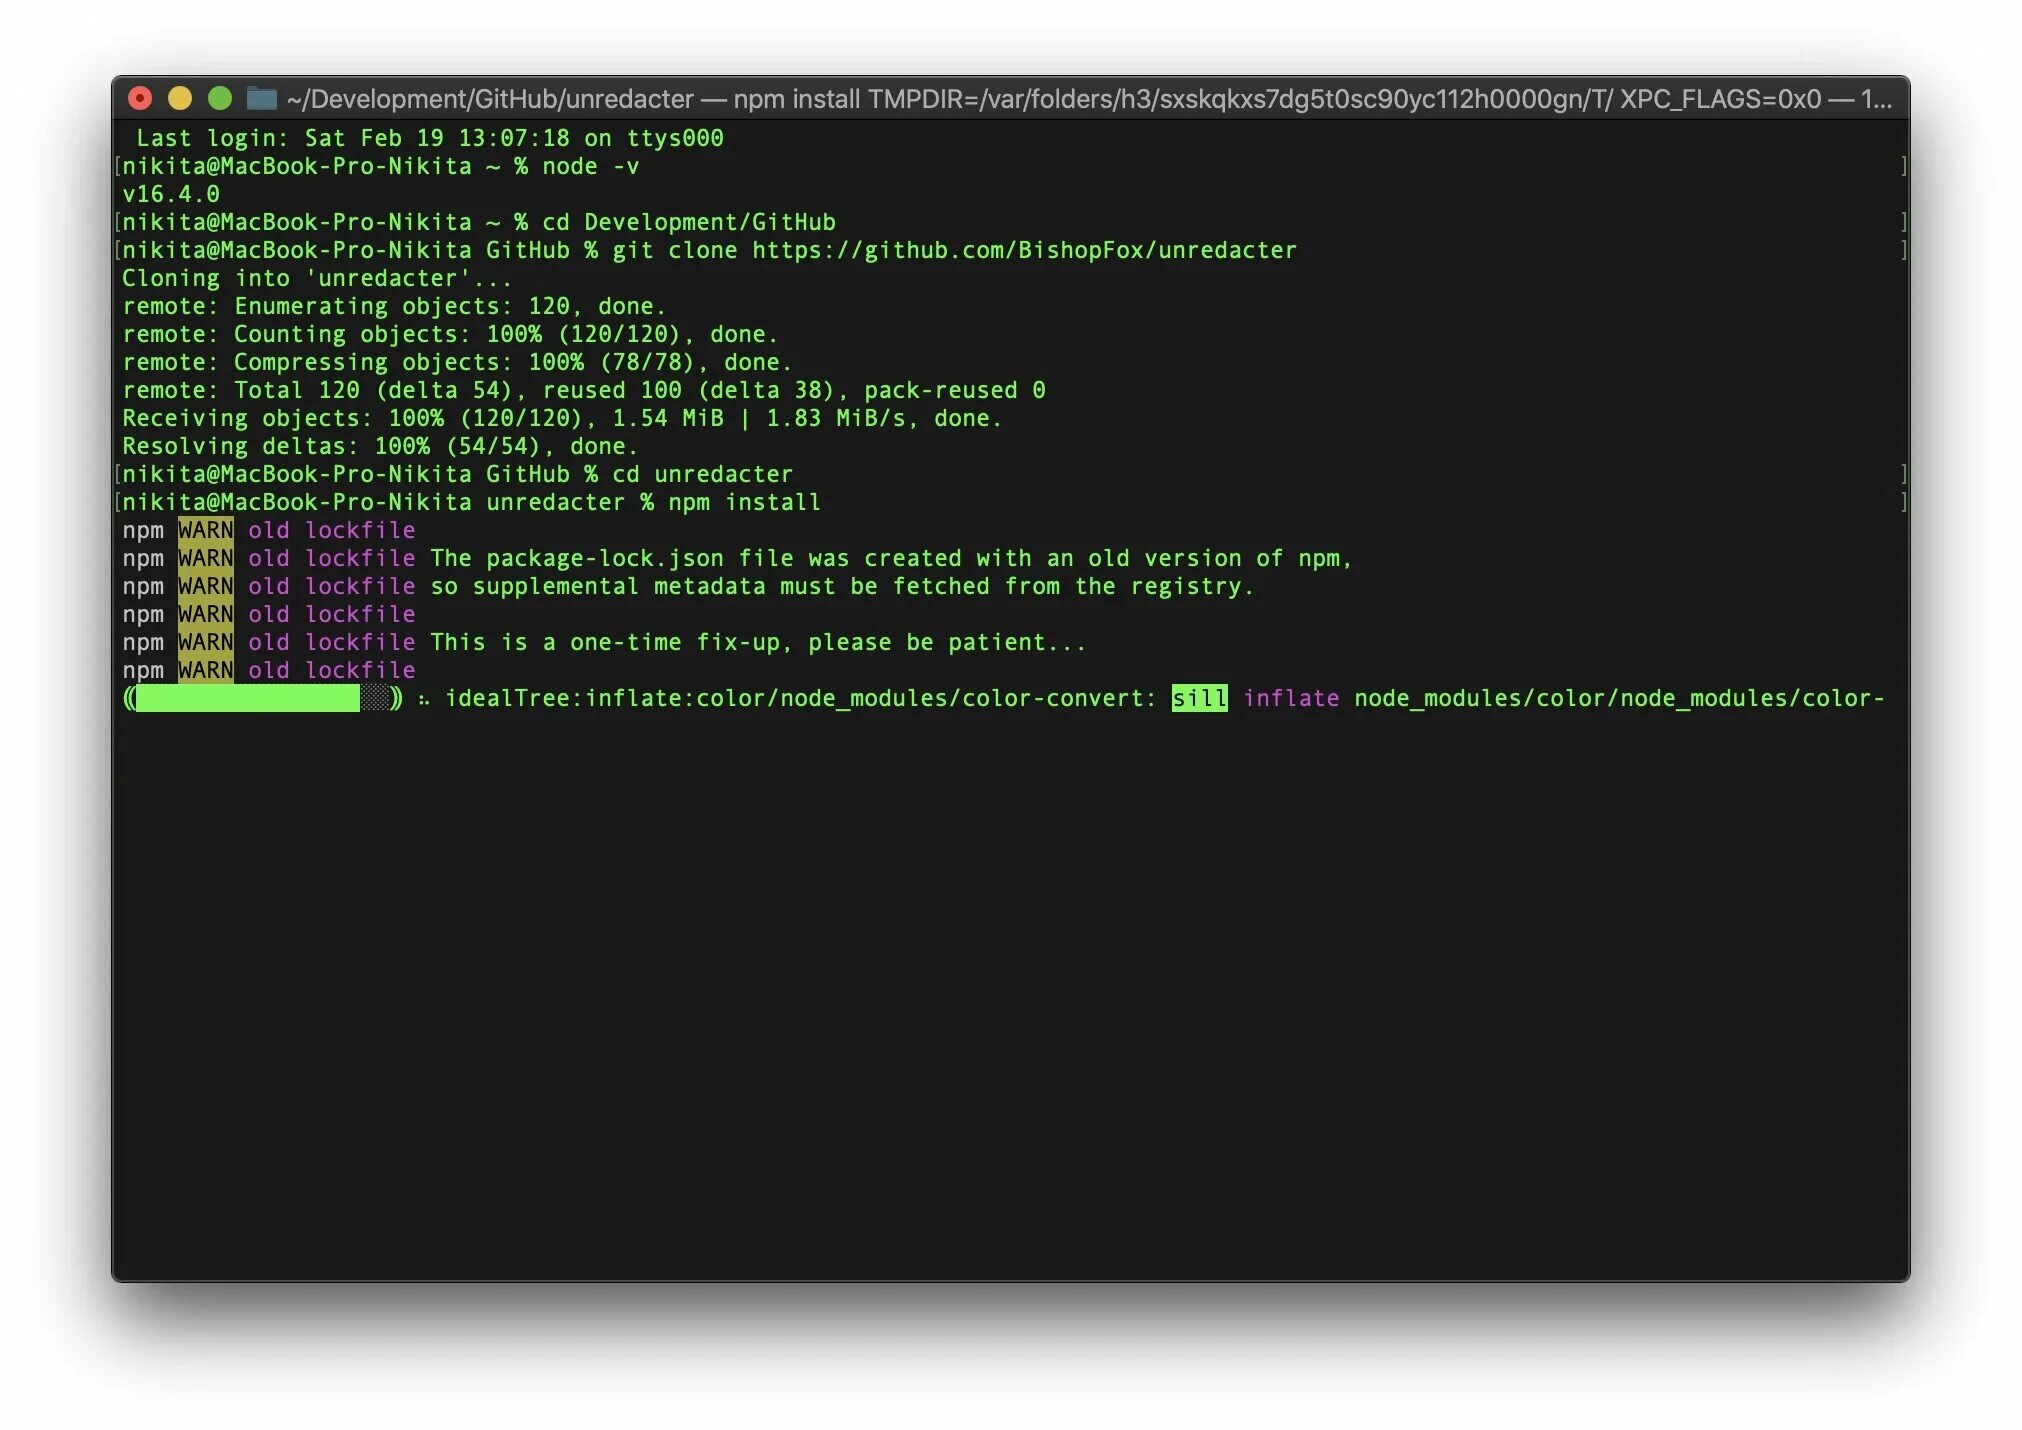Minimize Terminal using the yellow button
Screen dimensions: 2022x1430
pos(180,98)
